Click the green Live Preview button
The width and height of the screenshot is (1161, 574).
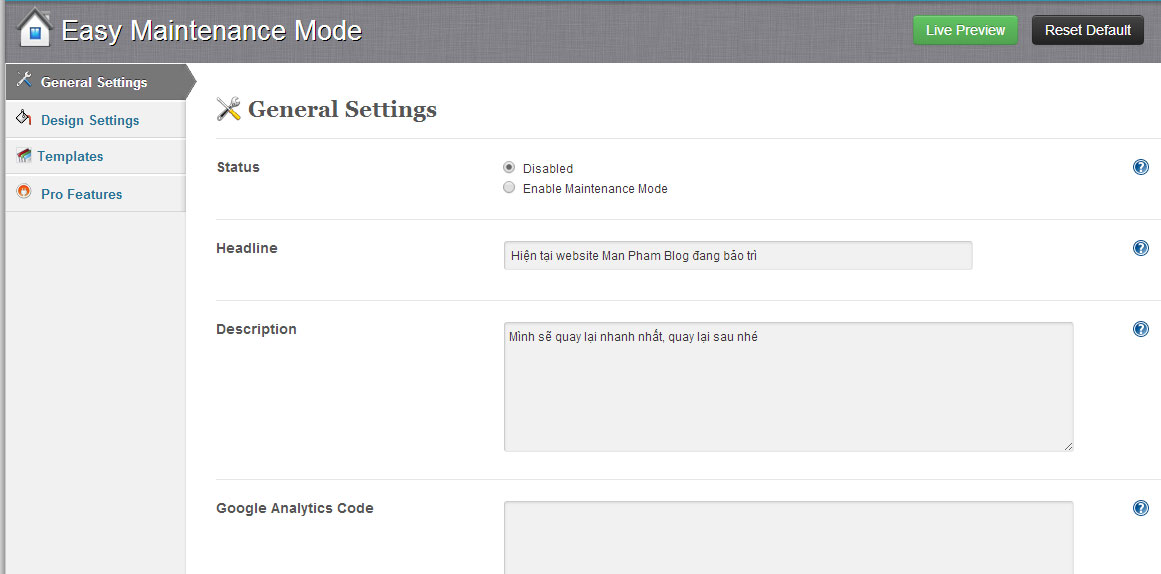coord(966,30)
